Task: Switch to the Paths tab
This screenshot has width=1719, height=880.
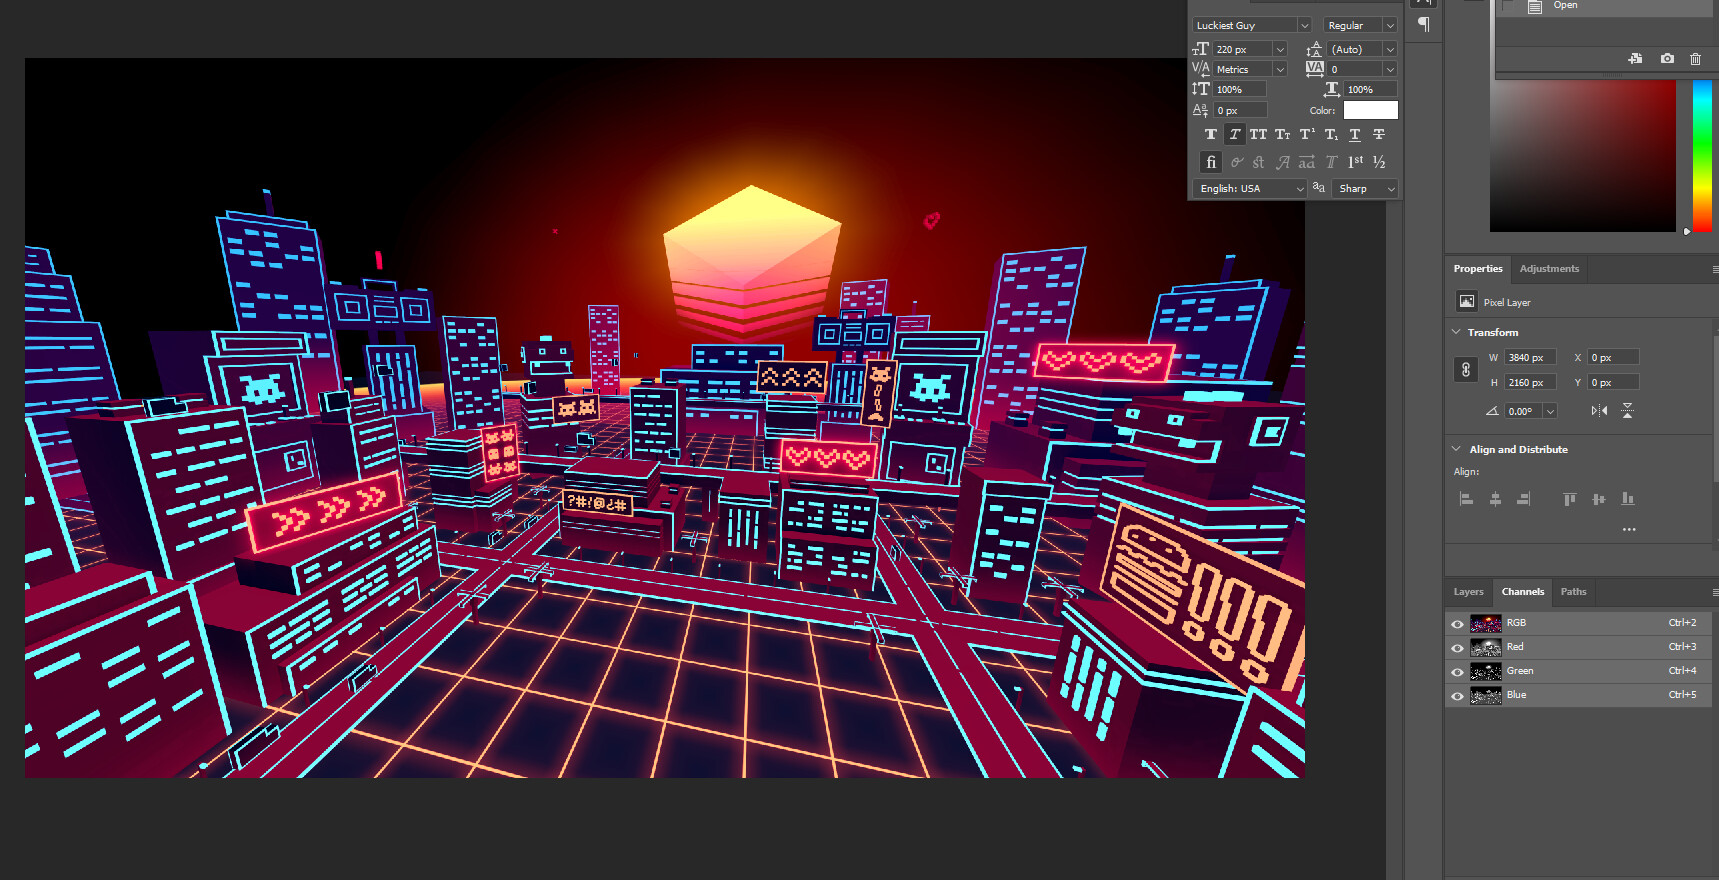Action: [1573, 592]
